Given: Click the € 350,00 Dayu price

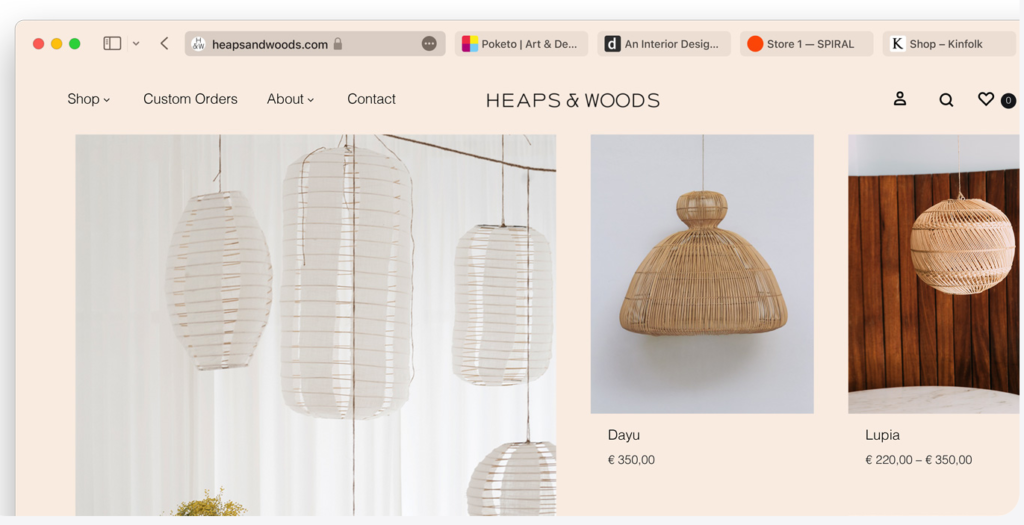Looking at the screenshot, I should pos(631,460).
